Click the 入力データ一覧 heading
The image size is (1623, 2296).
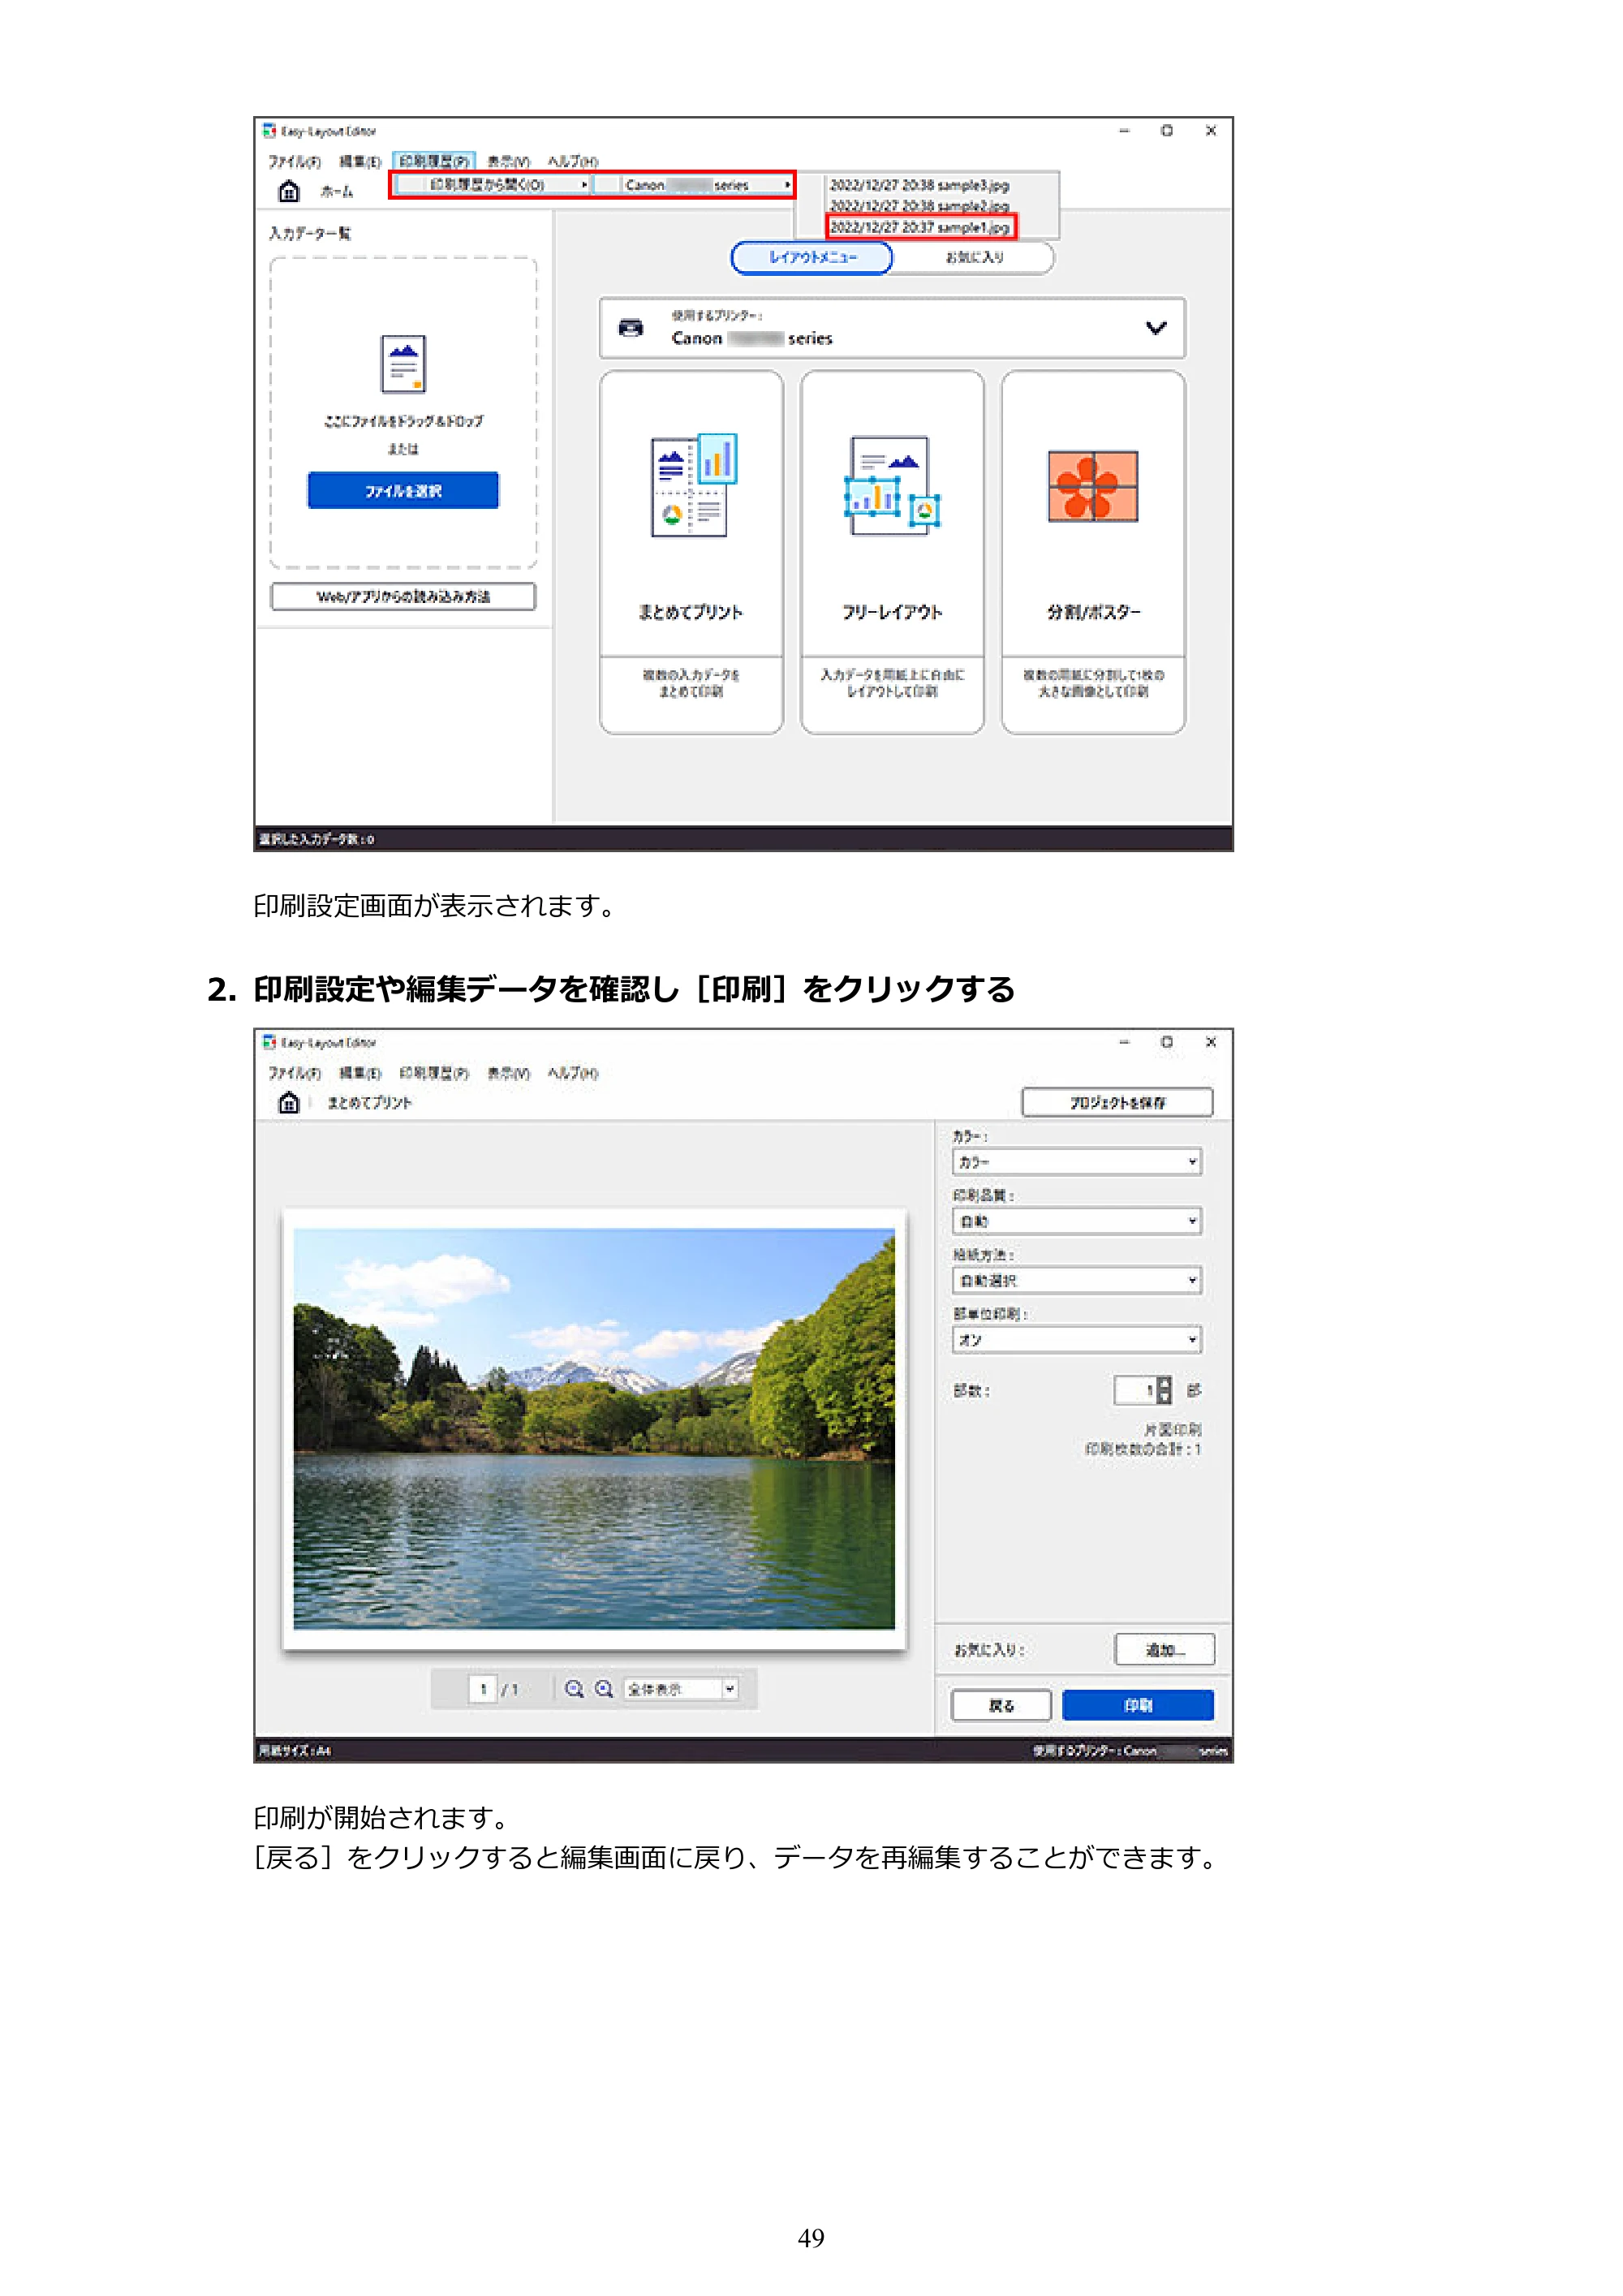tap(310, 233)
